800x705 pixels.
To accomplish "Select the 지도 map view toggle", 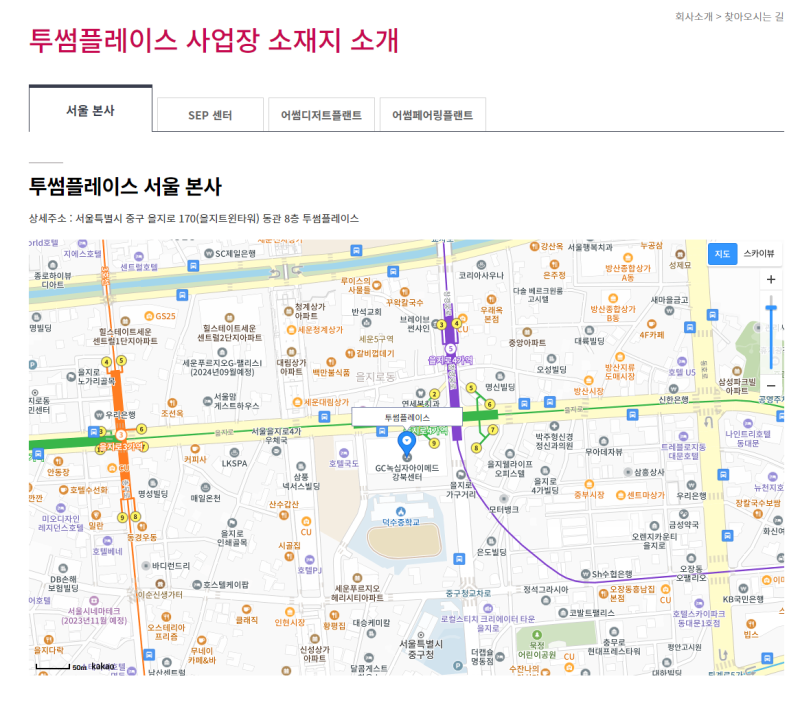I will click(x=722, y=254).
